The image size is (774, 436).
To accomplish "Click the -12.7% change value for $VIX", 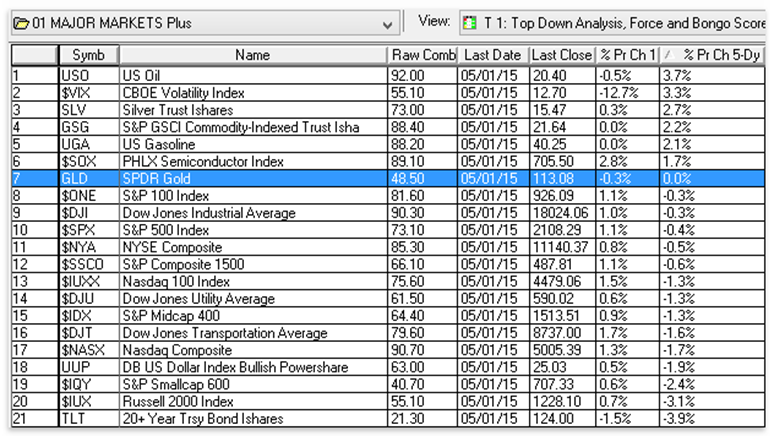I will (627, 93).
